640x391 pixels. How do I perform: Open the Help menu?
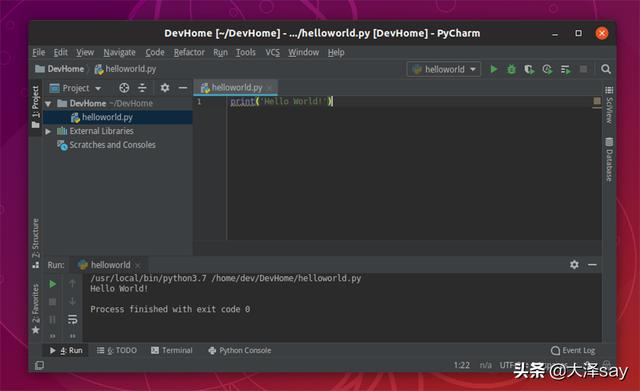pos(336,52)
